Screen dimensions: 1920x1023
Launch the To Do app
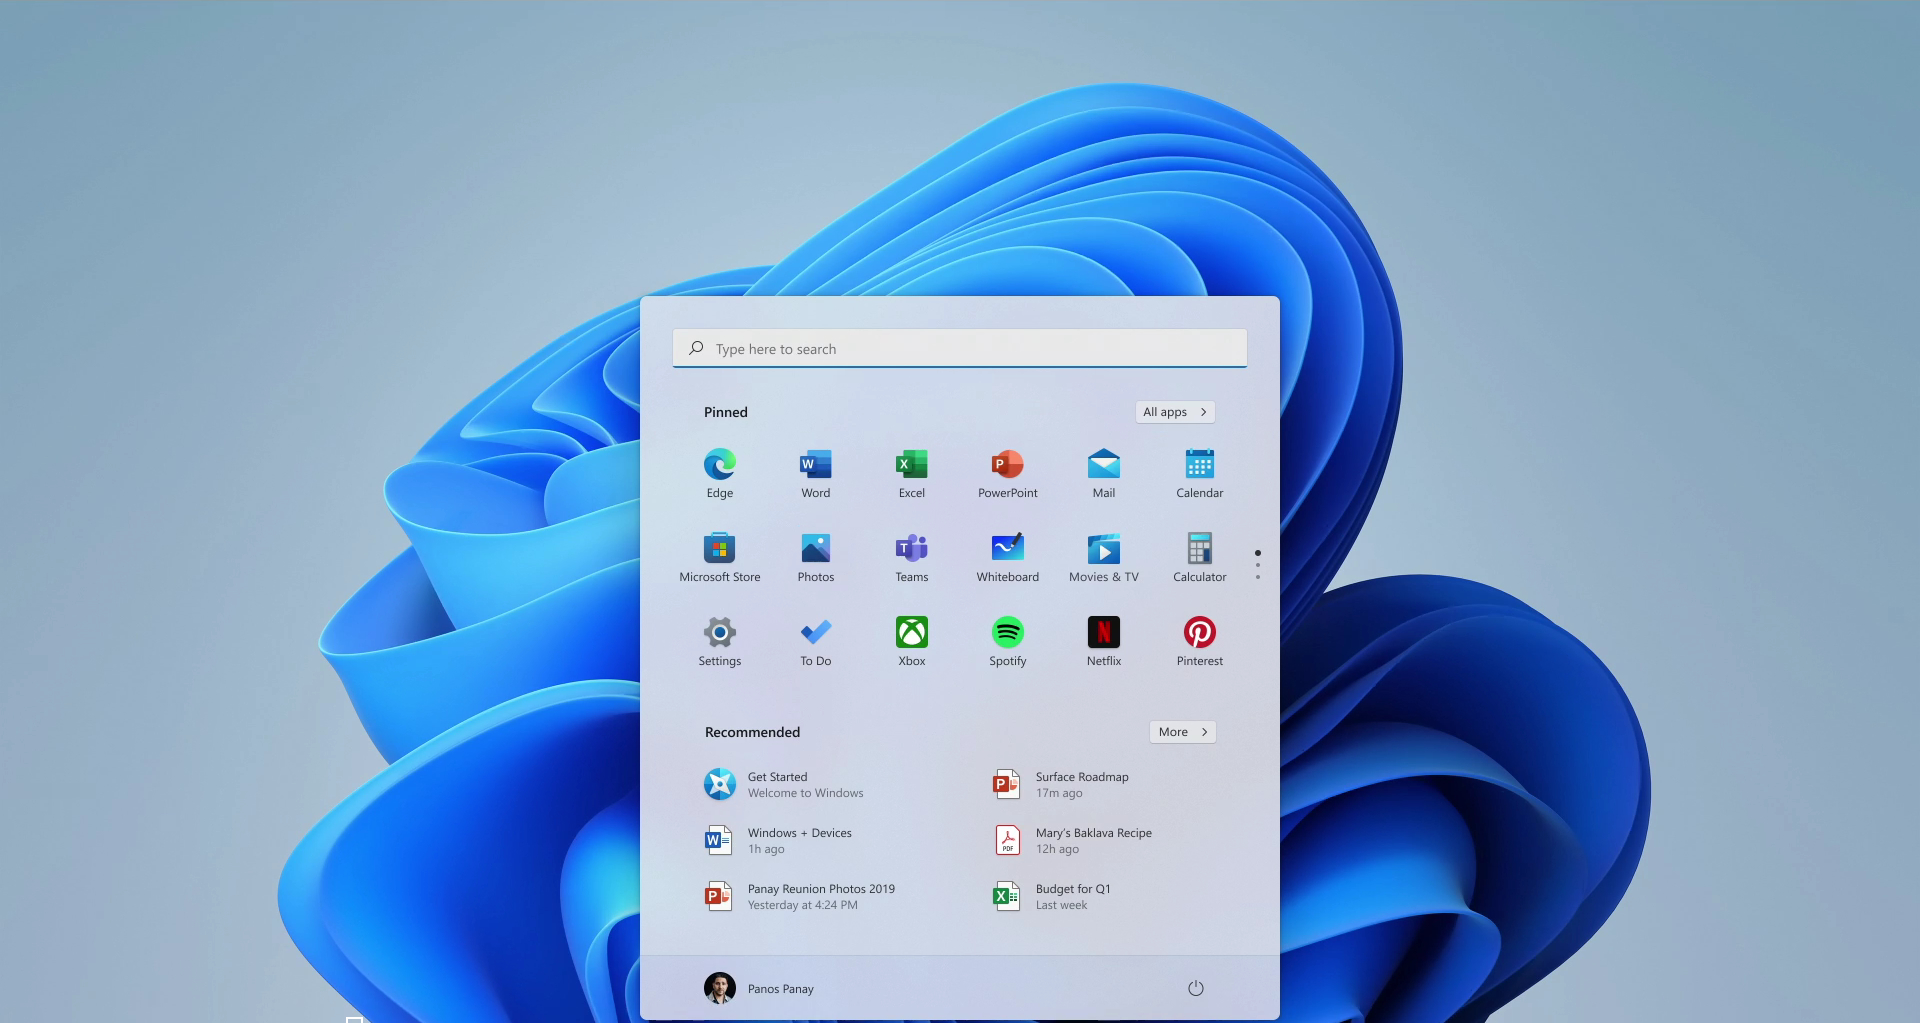816,642
